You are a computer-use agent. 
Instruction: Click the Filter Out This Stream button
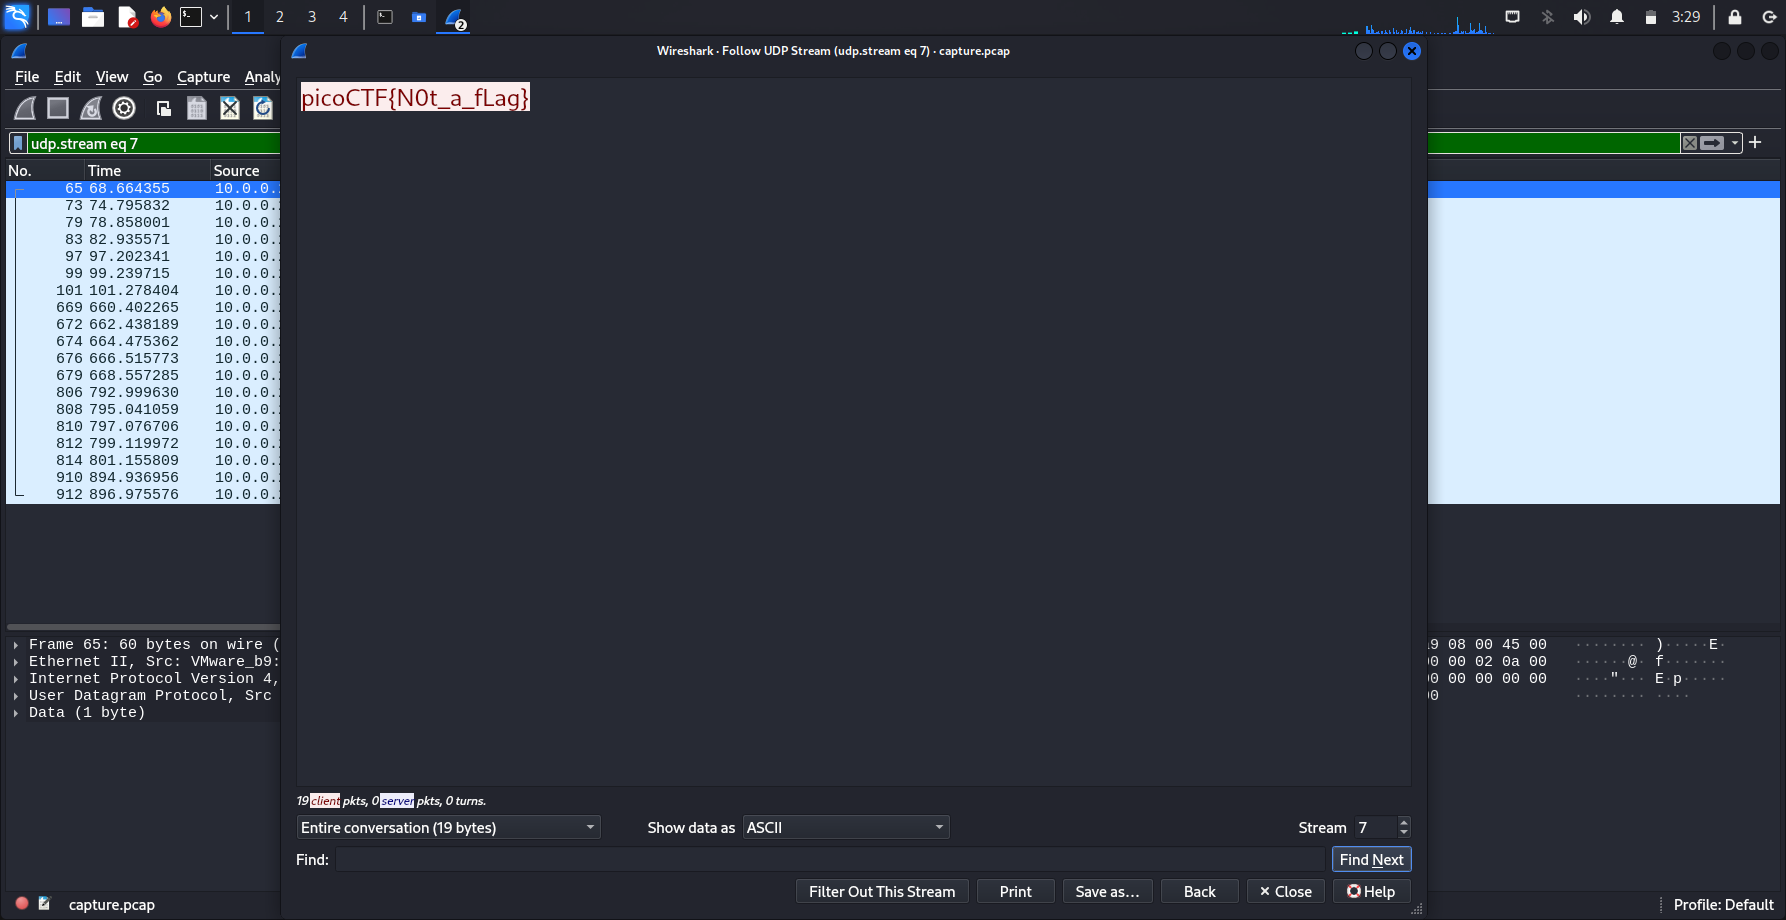tap(881, 891)
